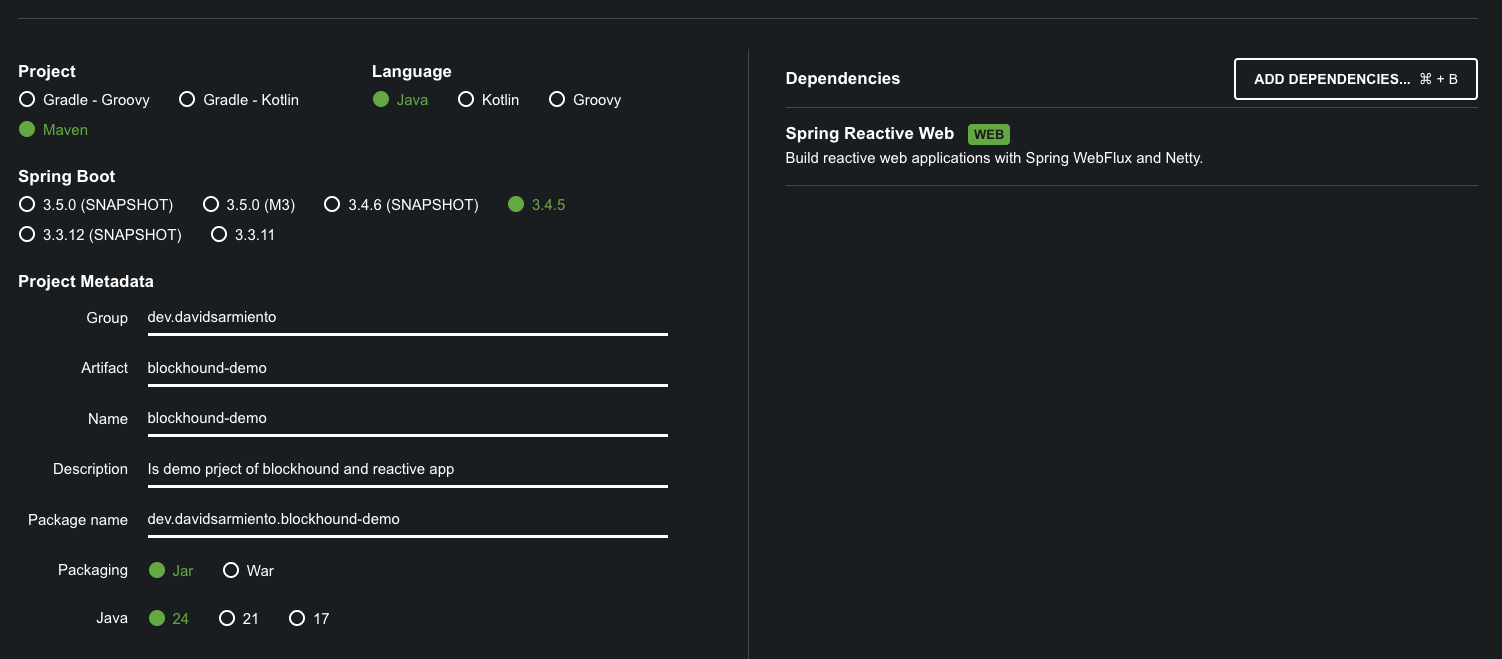This screenshot has width=1502, height=659.
Task: Focus the Package name field
Action: point(407,520)
